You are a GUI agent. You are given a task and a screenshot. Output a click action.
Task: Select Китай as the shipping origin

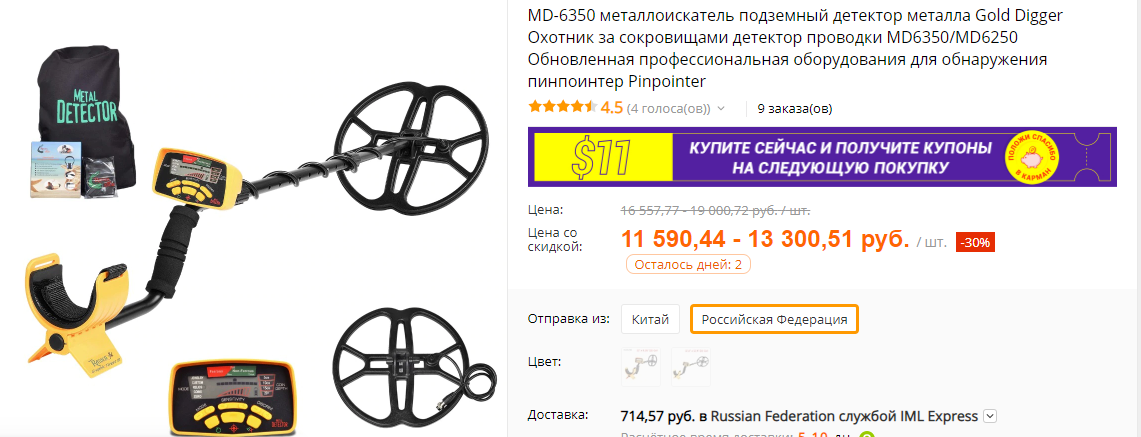pos(651,319)
